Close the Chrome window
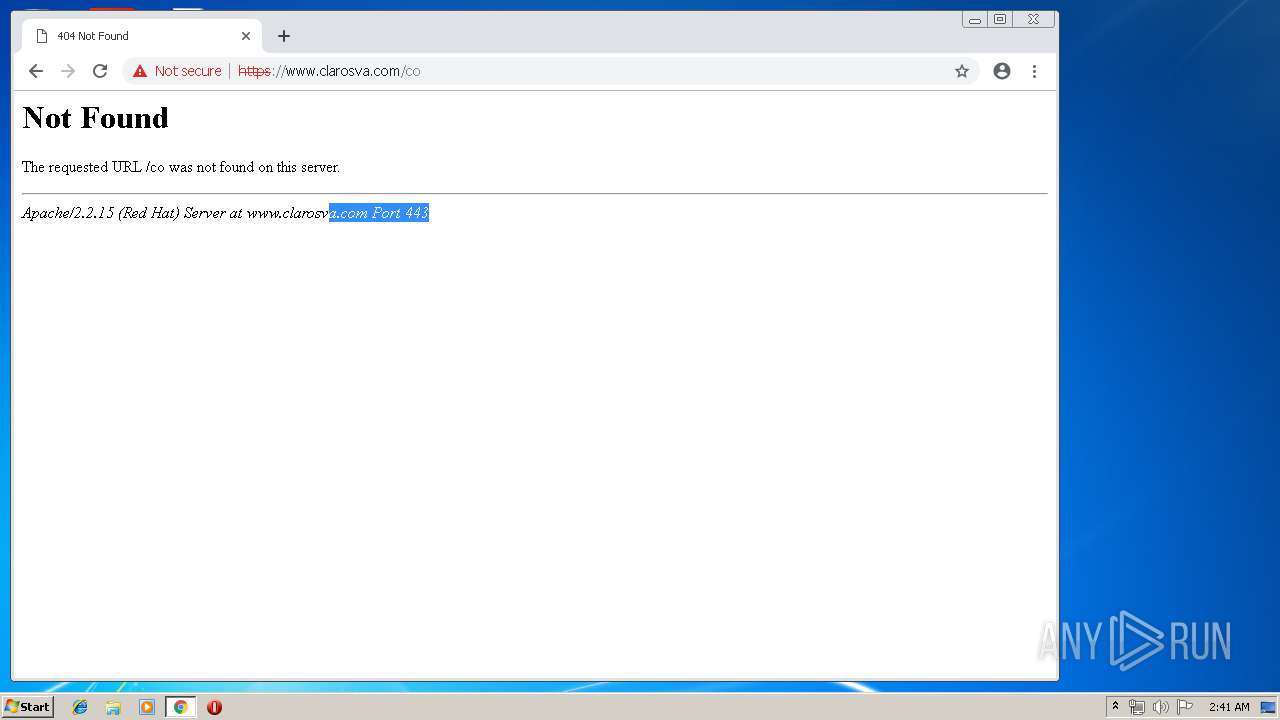The image size is (1280, 720). pyautogui.click(x=1033, y=19)
